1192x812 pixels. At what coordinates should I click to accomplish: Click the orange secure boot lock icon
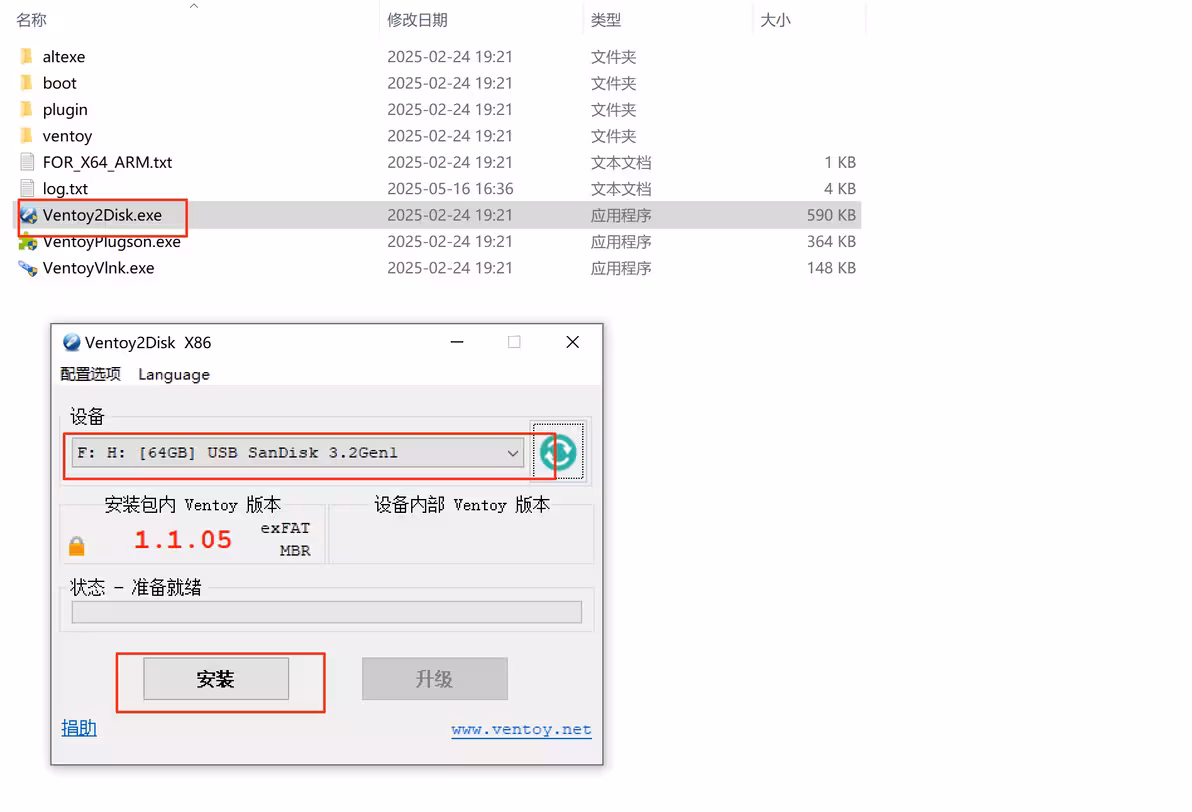point(77,546)
